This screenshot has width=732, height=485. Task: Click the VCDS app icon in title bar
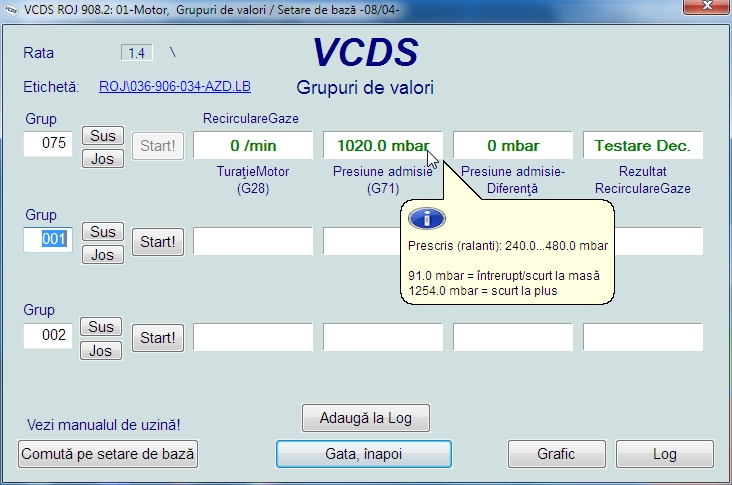10,9
